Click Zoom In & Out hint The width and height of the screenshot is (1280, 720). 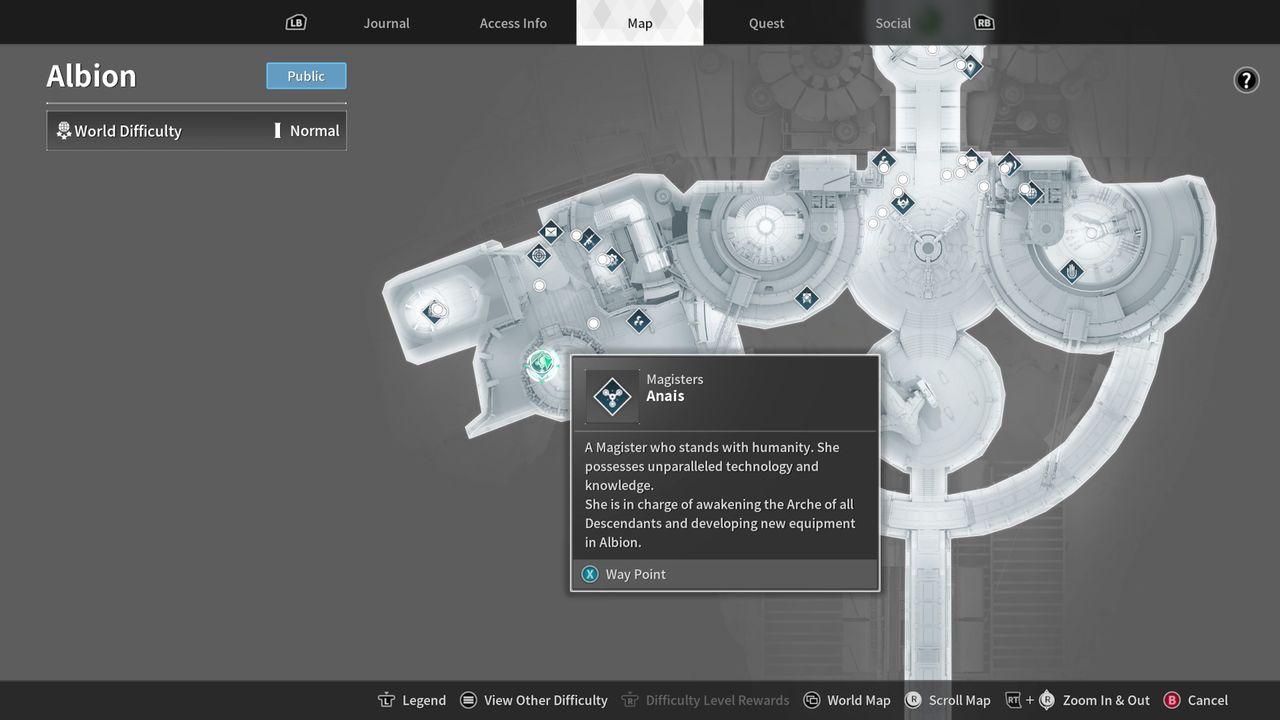pos(1078,700)
